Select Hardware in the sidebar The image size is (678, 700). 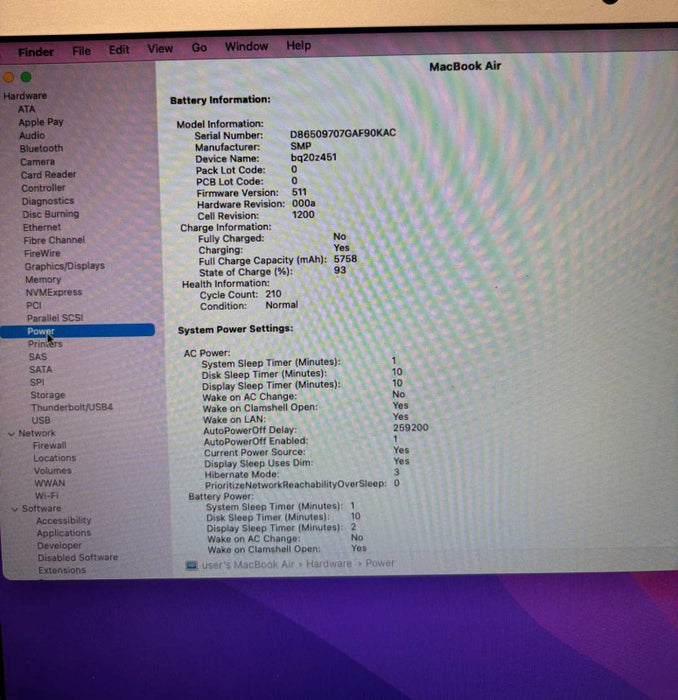click(x=25, y=96)
